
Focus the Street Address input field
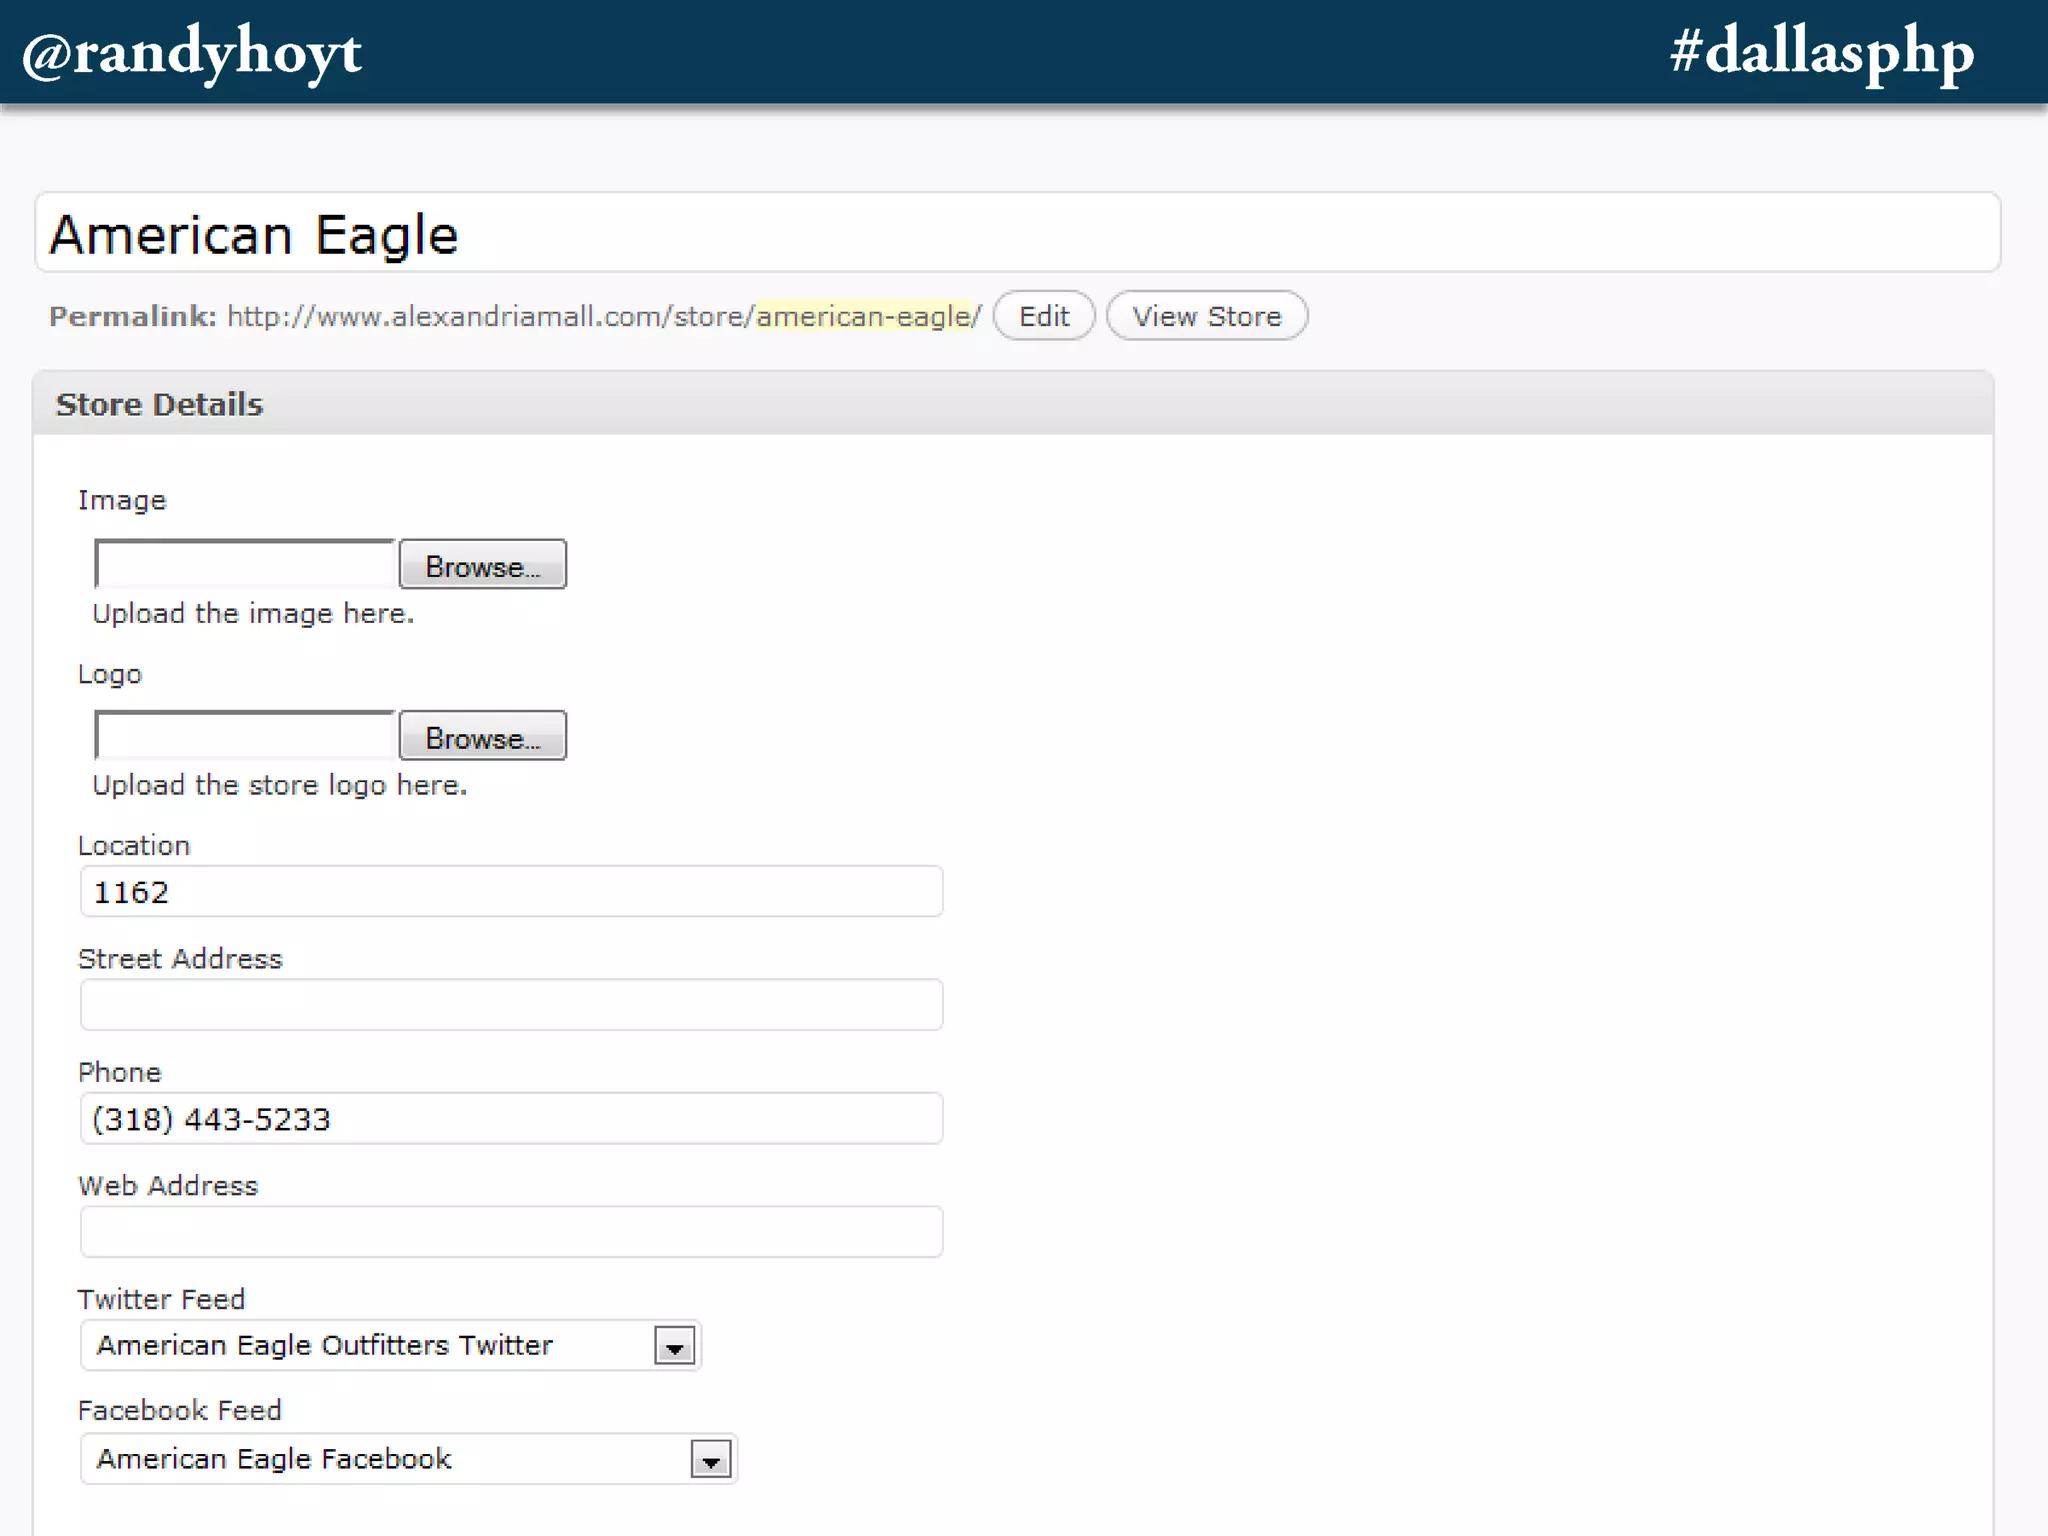tap(511, 1005)
